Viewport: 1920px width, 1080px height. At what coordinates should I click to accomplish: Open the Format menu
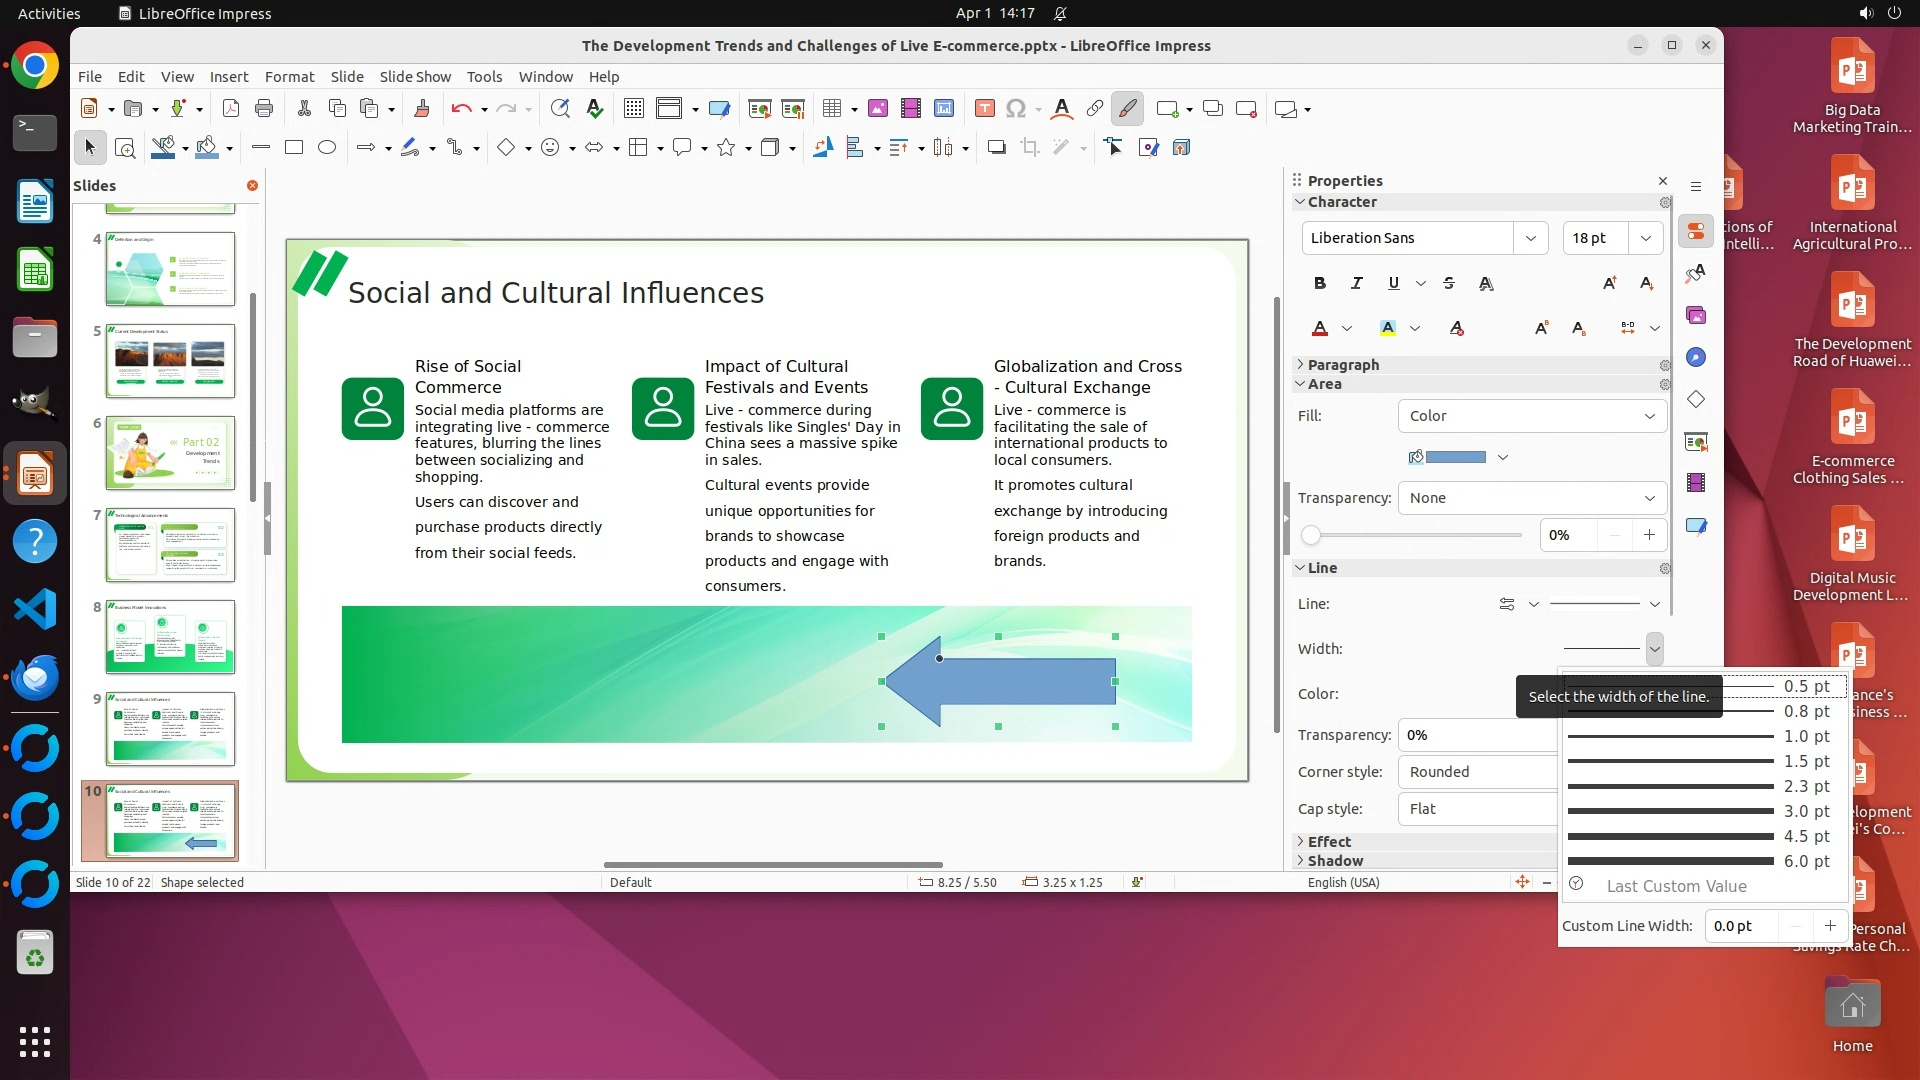pos(289,76)
